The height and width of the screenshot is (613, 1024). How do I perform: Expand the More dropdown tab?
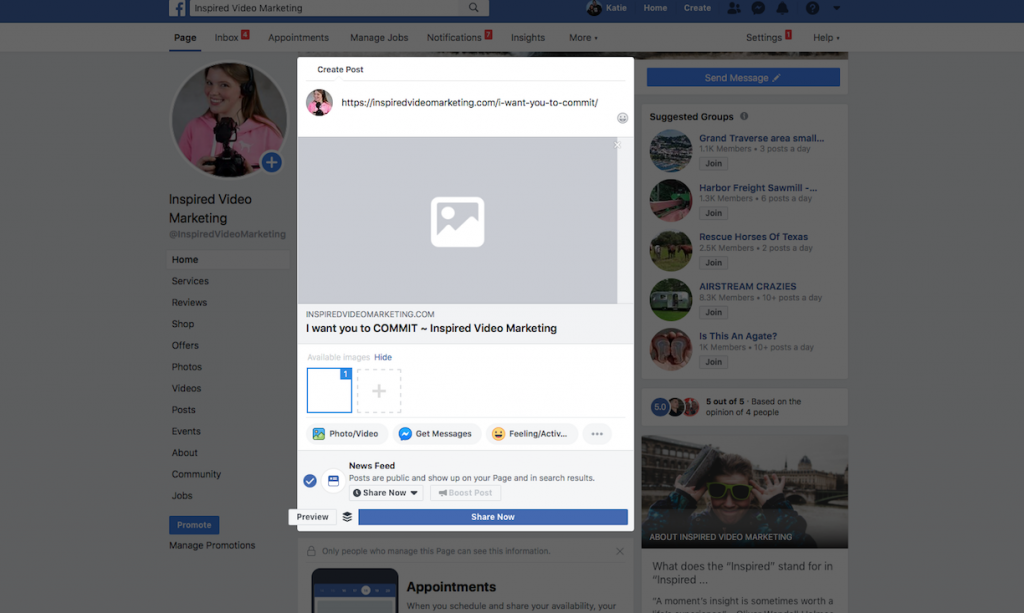pos(583,38)
